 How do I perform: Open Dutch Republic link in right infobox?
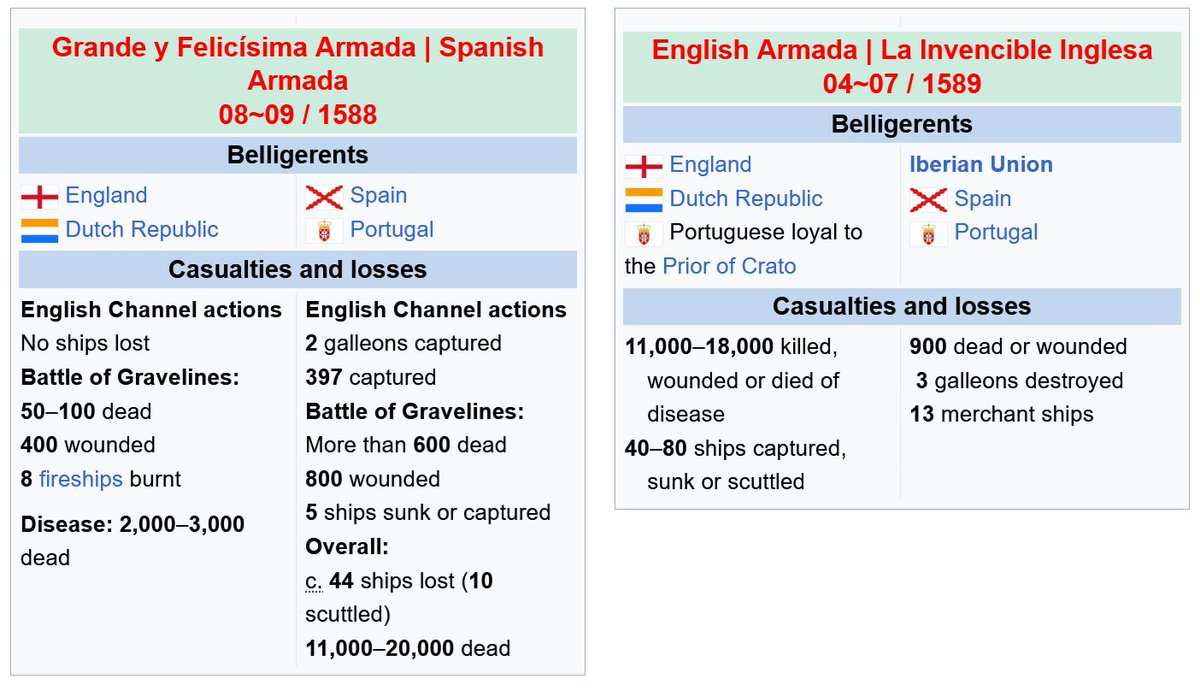(746, 198)
